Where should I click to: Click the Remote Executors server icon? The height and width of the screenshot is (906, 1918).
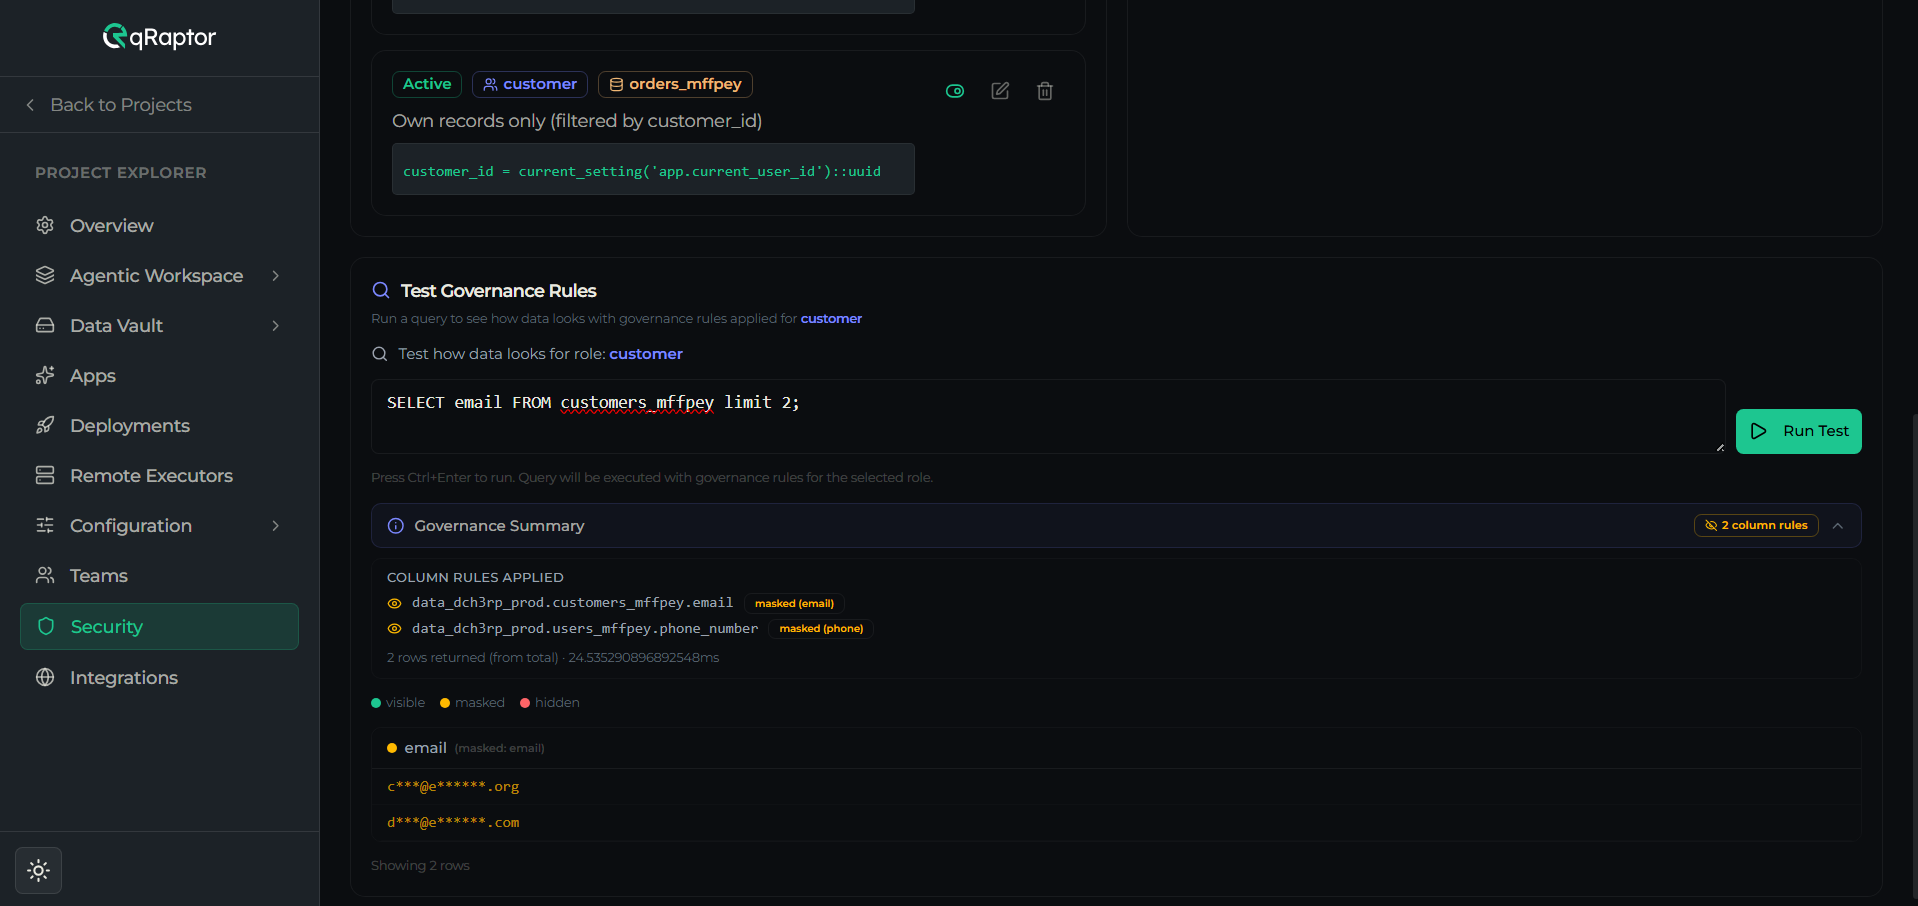coord(45,475)
